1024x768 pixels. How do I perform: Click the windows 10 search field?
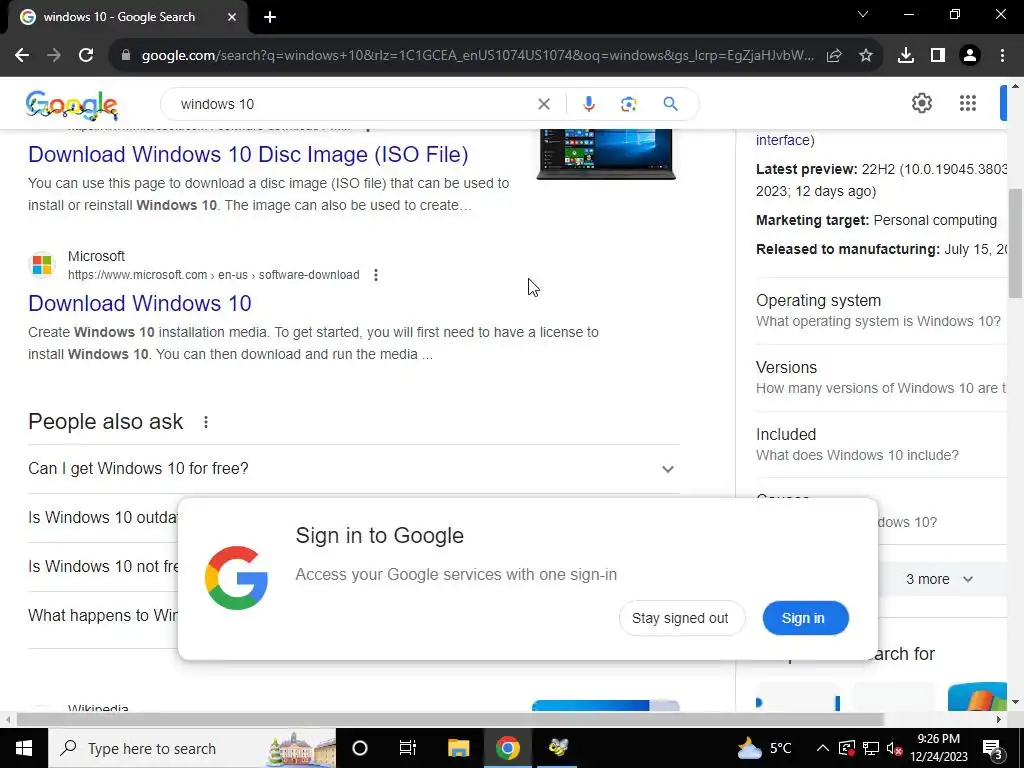353,104
